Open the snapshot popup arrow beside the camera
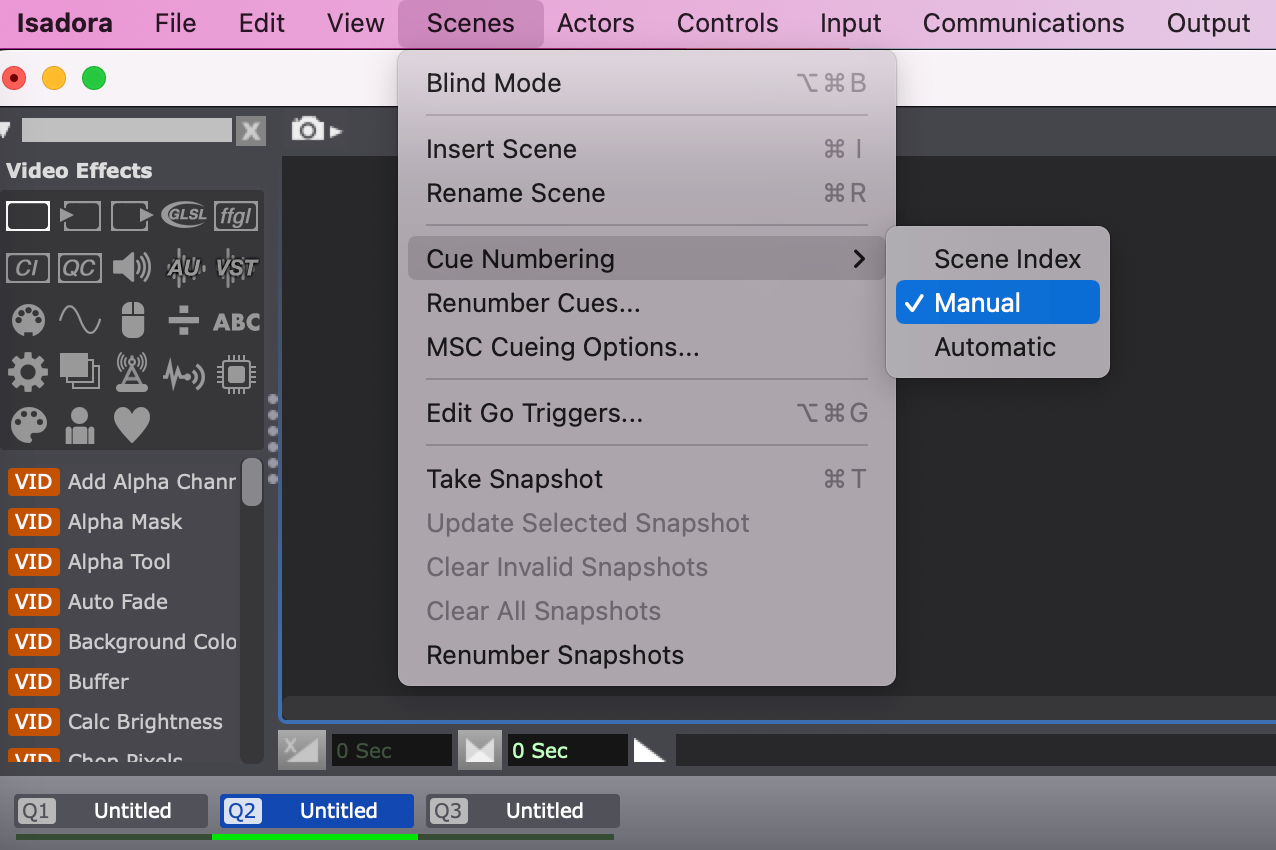1276x850 pixels. coord(336,131)
